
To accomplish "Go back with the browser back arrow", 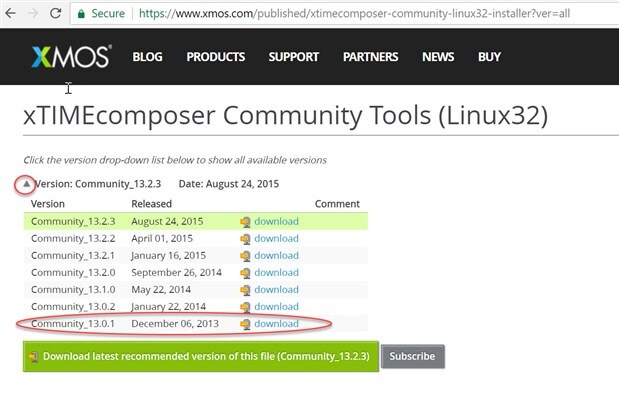I will pos(10,13).
